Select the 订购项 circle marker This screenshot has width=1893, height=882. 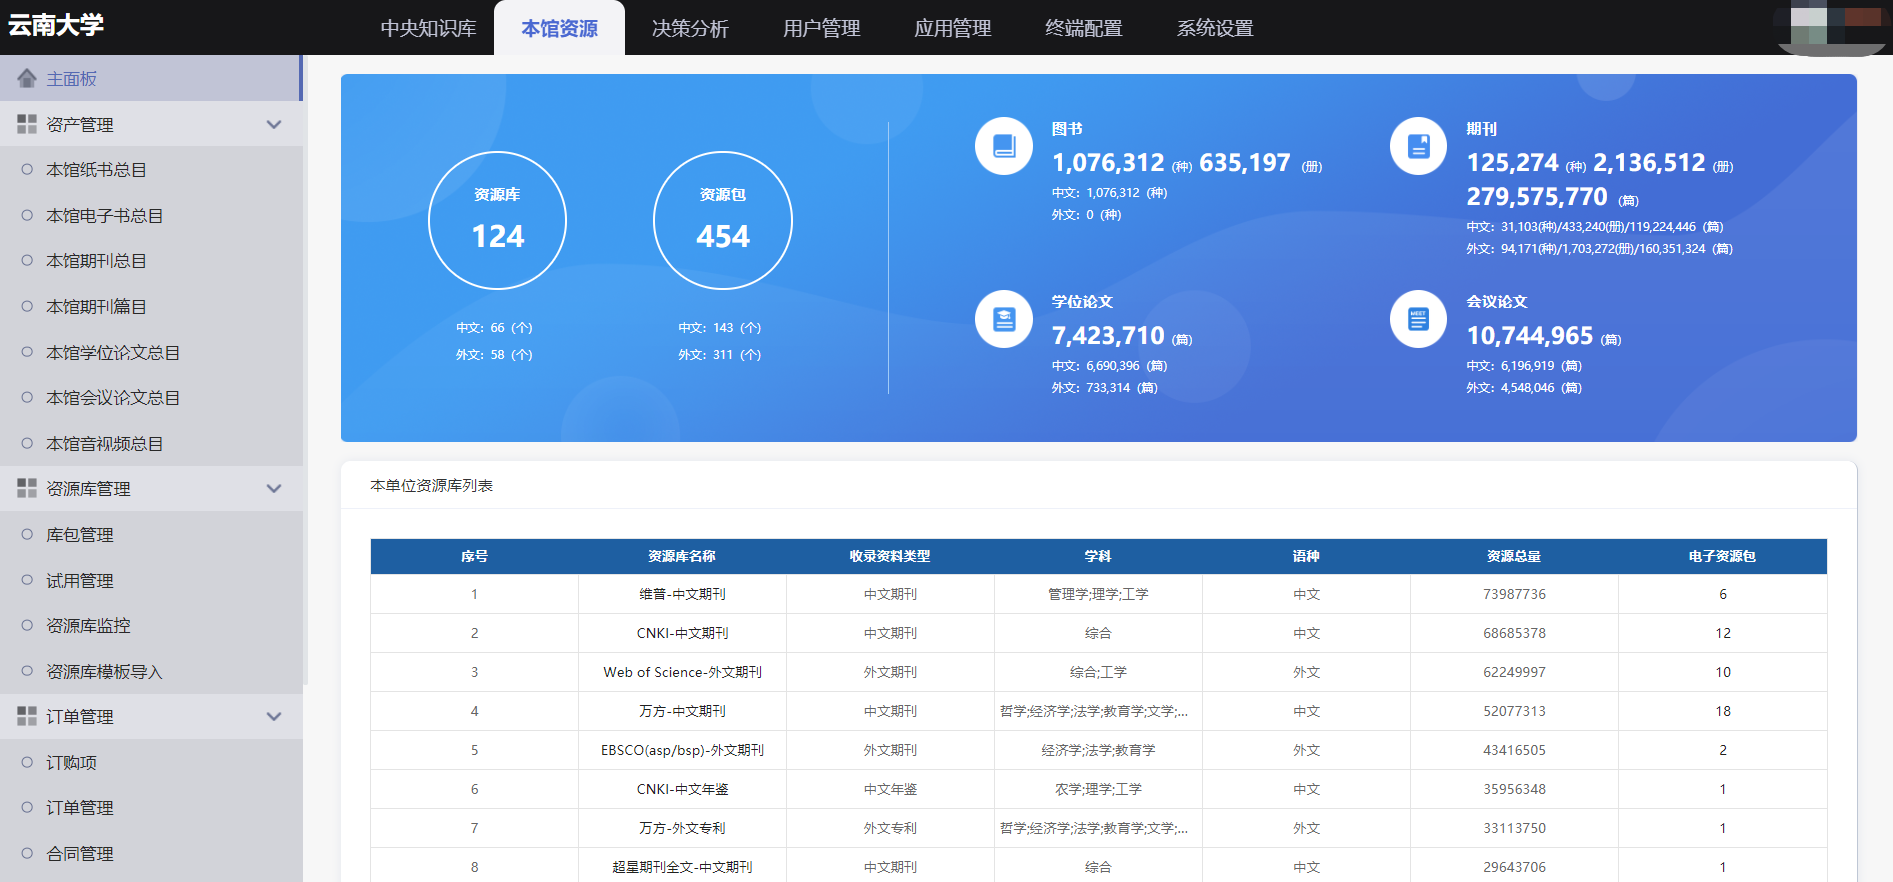click(x=27, y=762)
